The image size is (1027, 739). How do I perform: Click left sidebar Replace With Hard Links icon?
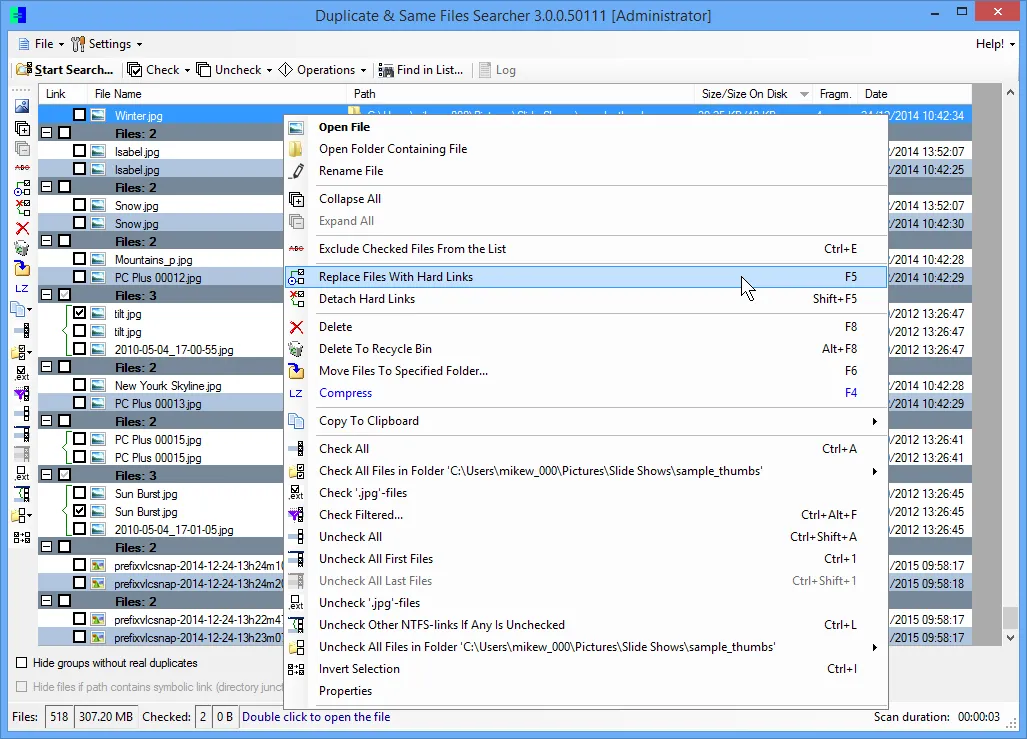click(22, 189)
